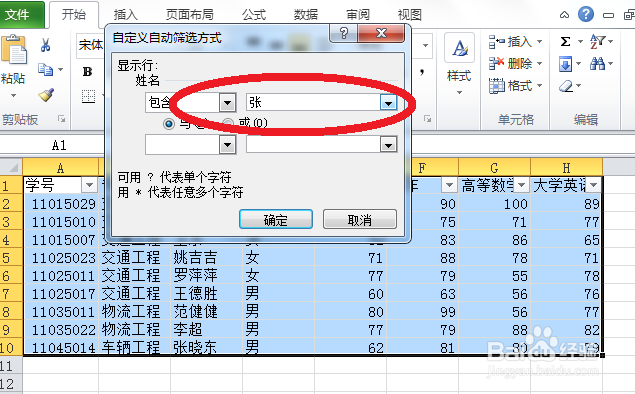Screen dimensions: 635x394
Task: Click the Sort and Filter icon
Action: pos(597,41)
